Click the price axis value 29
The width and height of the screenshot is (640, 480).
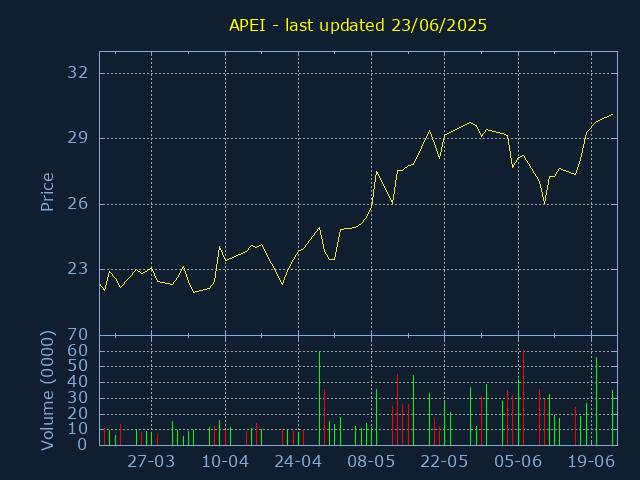click(x=78, y=138)
